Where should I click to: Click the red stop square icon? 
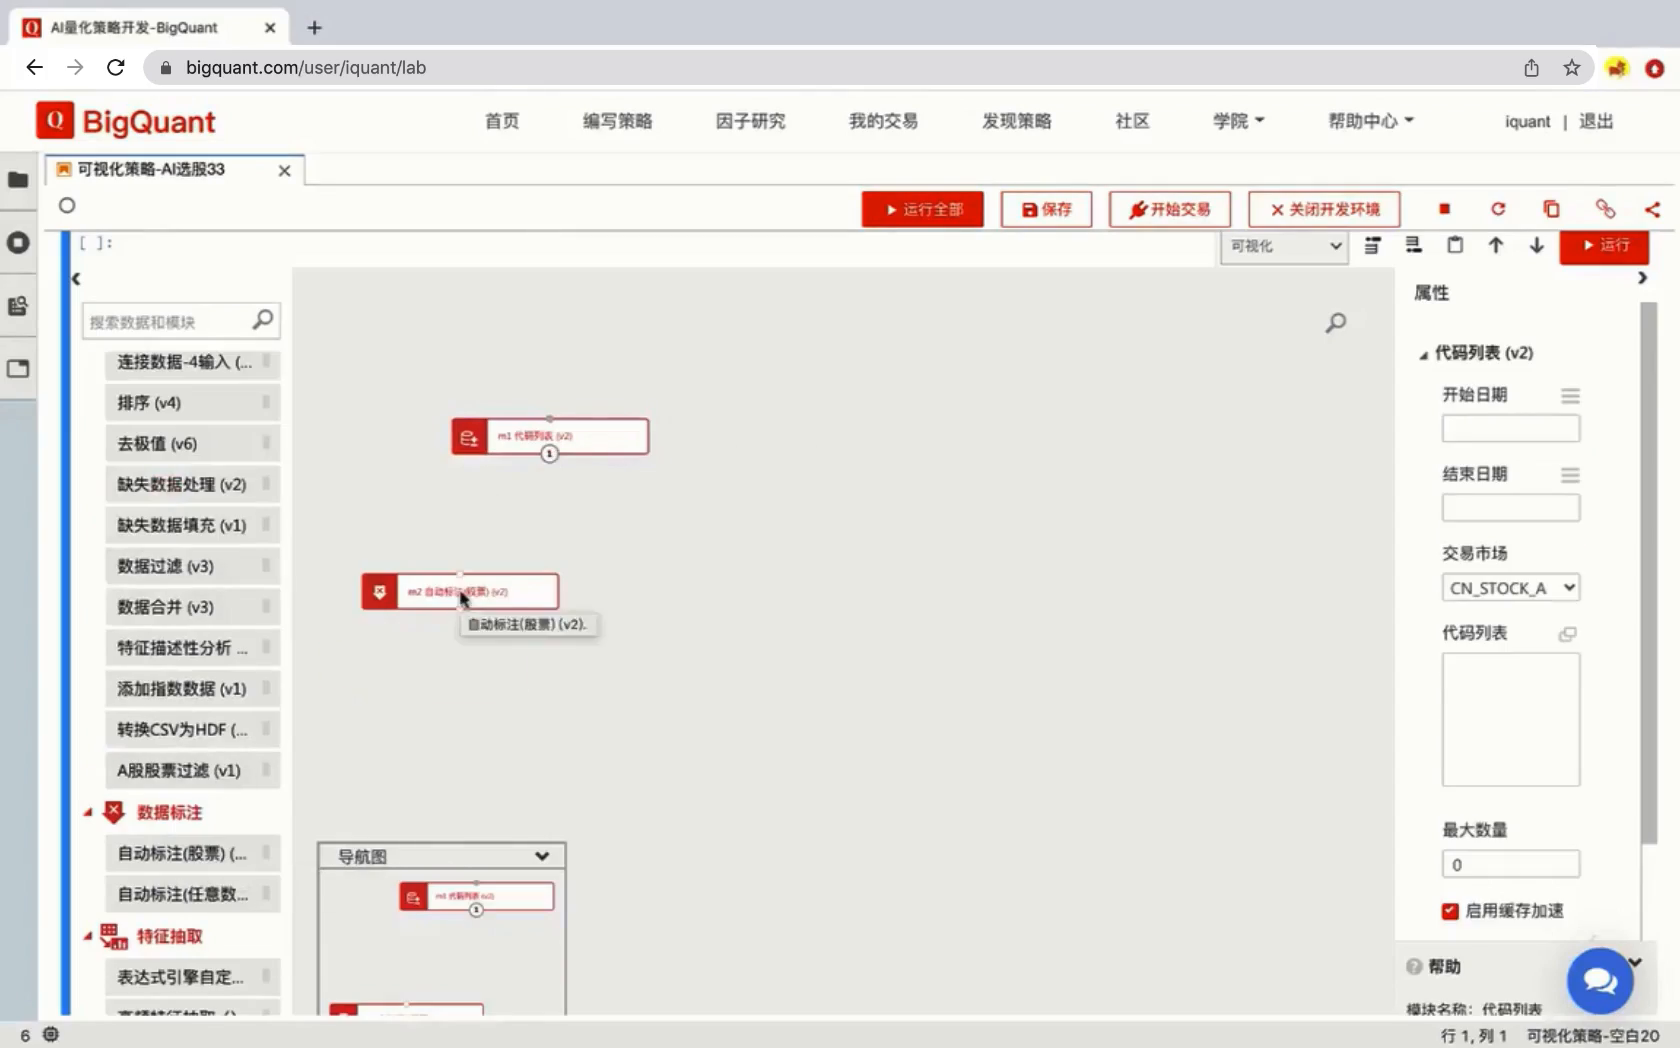click(x=1444, y=209)
